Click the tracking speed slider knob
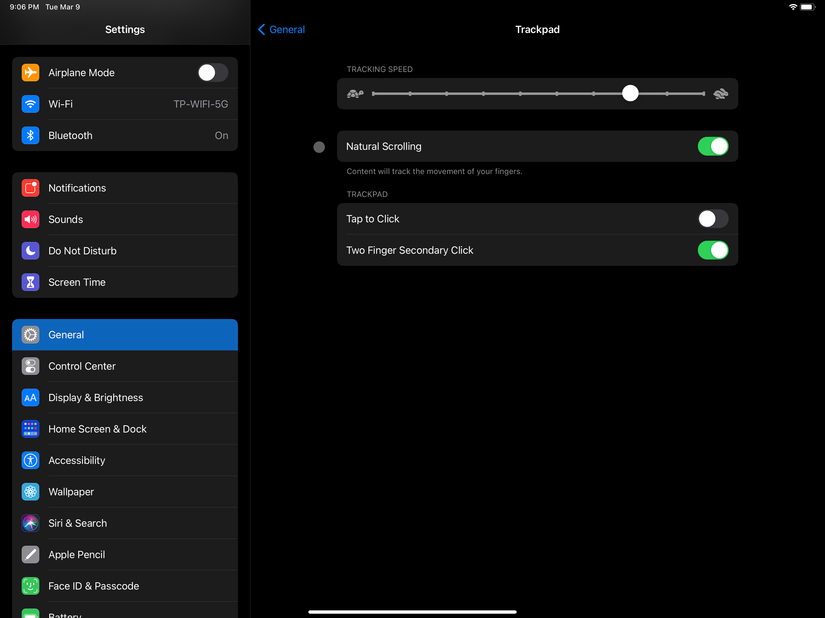 point(630,92)
